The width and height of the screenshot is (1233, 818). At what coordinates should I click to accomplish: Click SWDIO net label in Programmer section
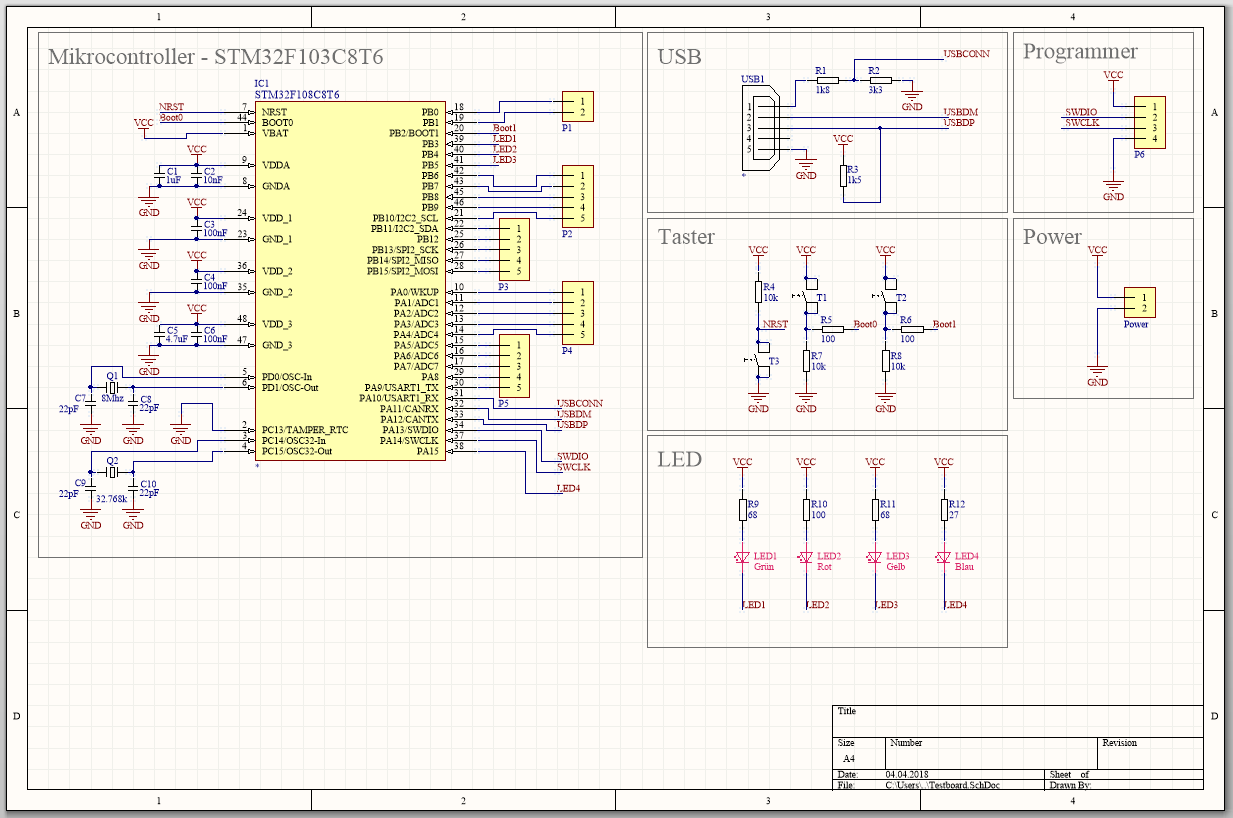tap(1081, 111)
